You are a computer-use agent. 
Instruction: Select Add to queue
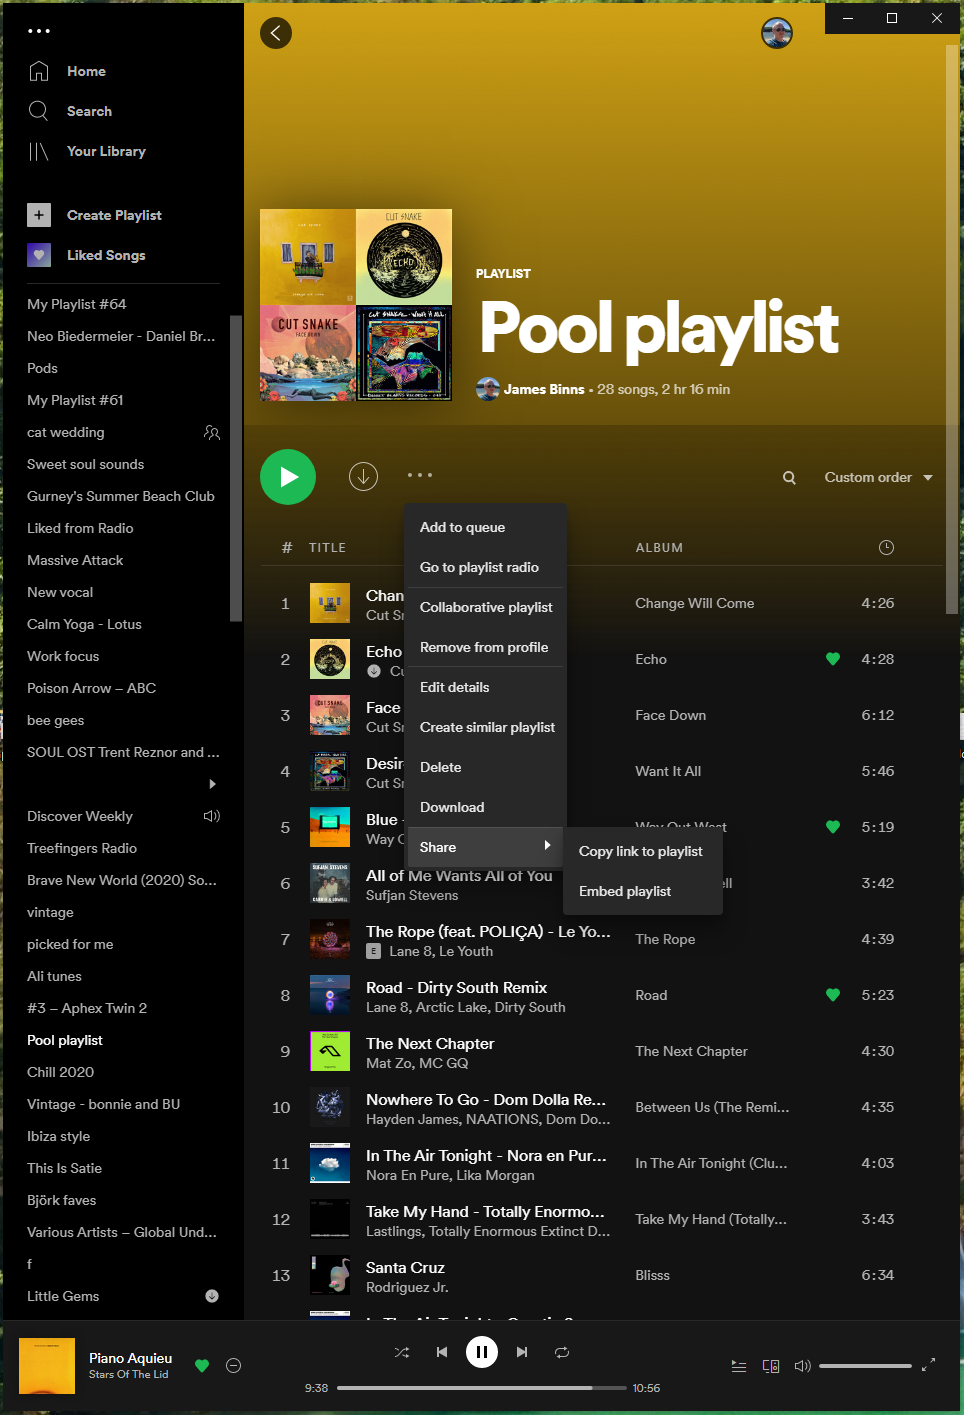[485, 527]
